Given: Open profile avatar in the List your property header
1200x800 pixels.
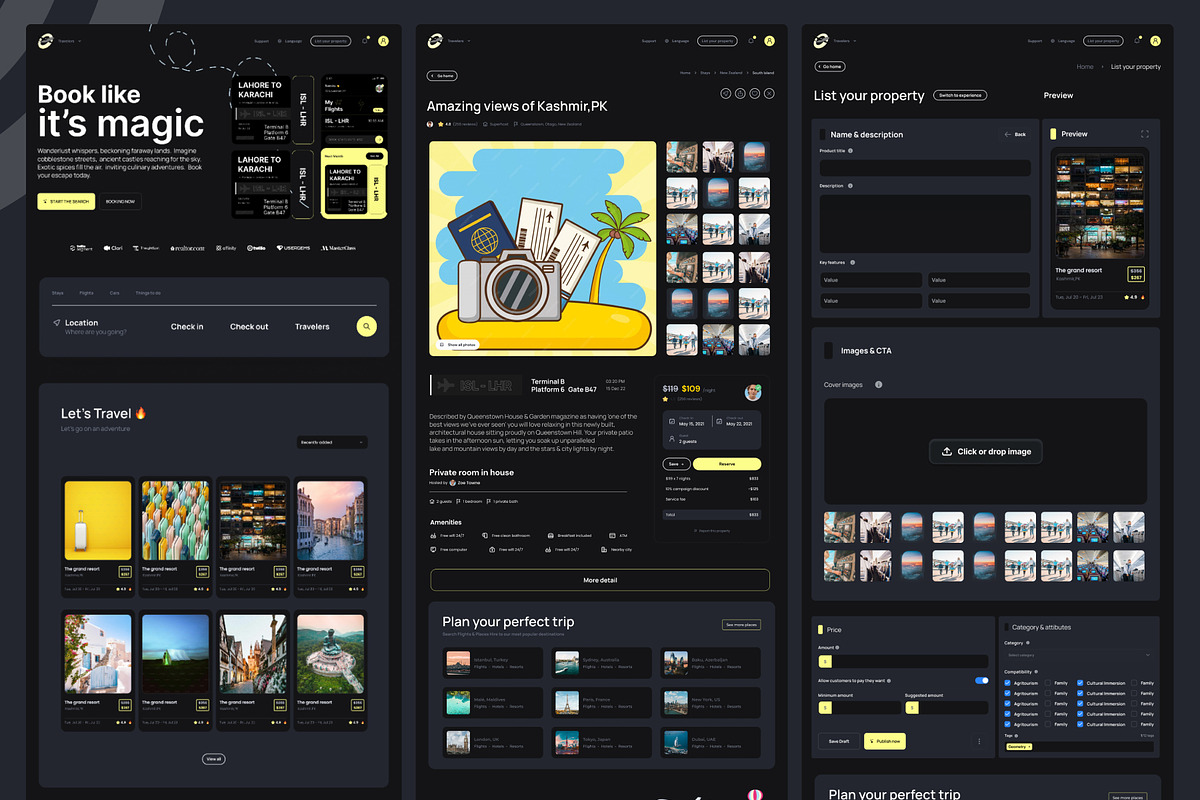Looking at the screenshot, I should pos(1155,41).
